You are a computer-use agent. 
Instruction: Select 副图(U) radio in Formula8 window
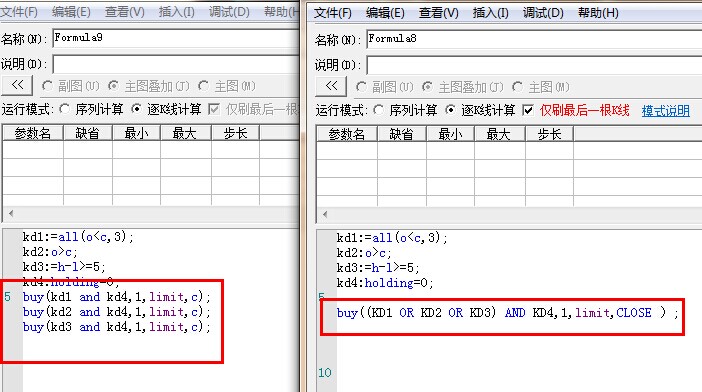click(361, 87)
